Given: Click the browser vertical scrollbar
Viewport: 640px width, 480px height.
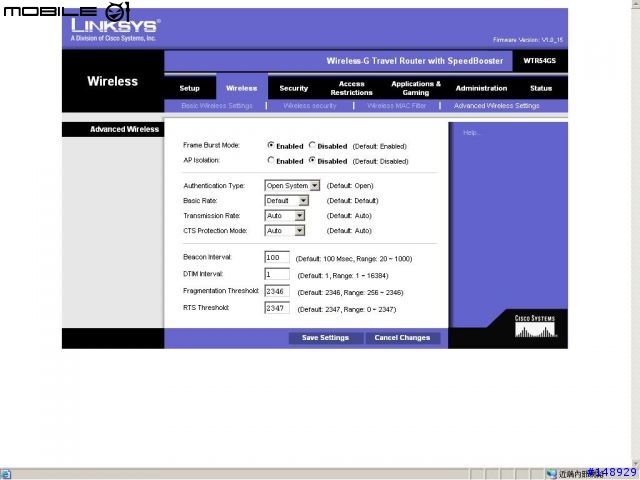Looking at the screenshot, I should pos(636,233).
